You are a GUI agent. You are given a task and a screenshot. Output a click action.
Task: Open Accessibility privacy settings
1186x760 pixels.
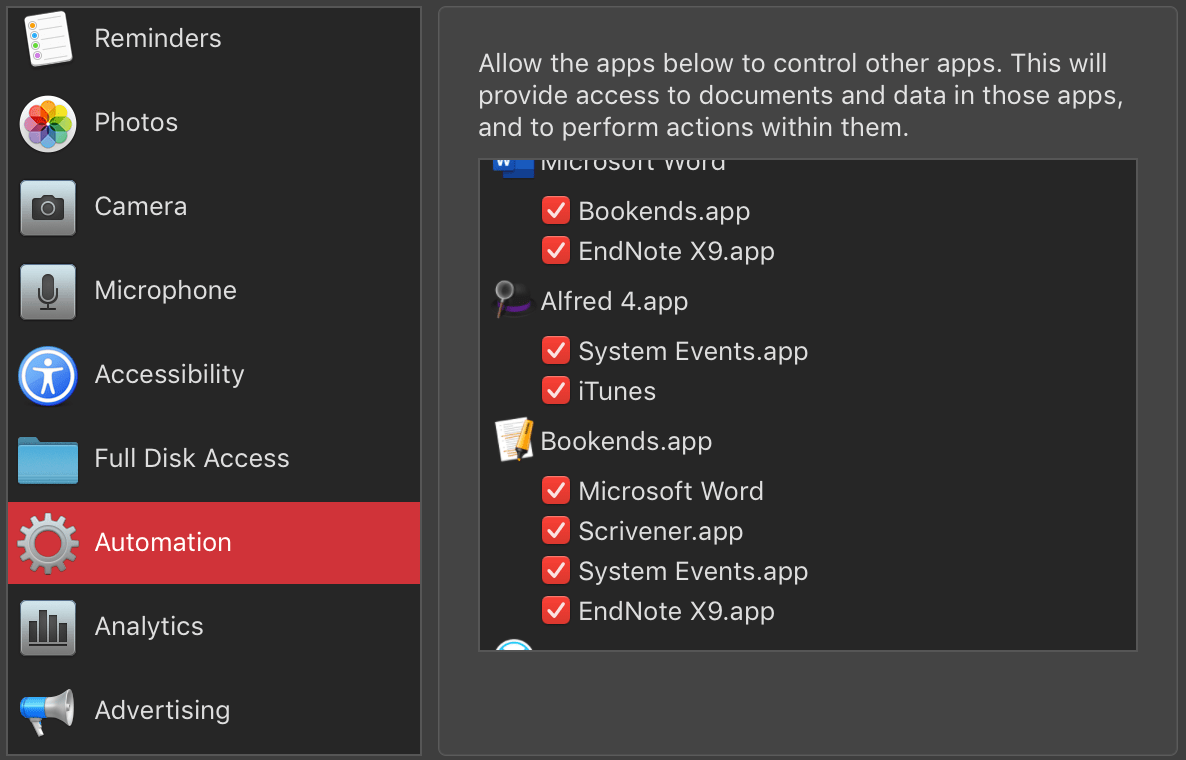[214, 375]
